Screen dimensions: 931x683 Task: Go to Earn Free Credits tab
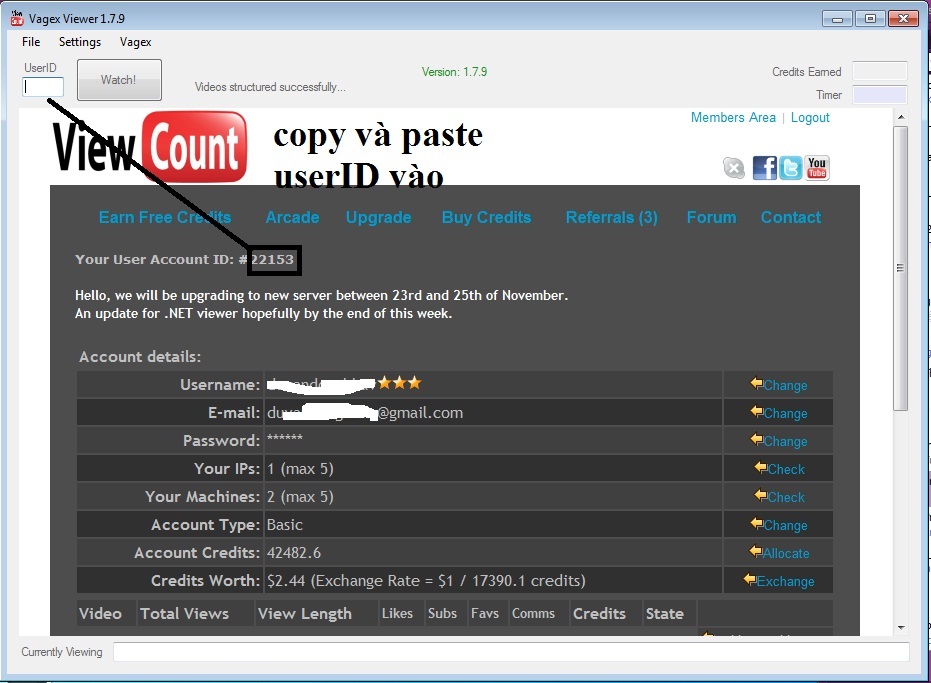coord(165,217)
